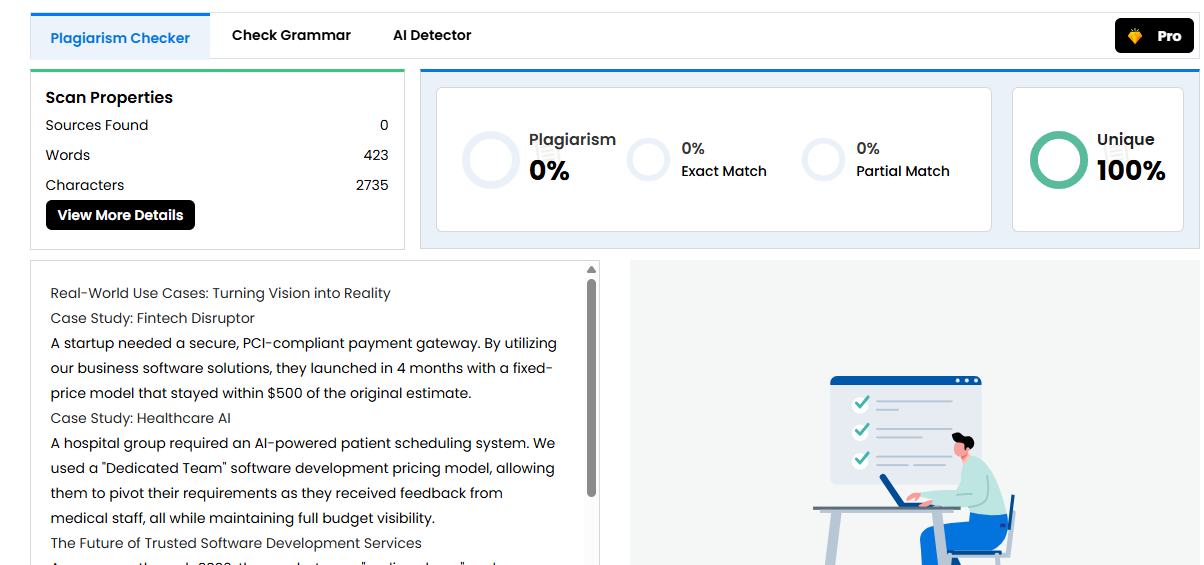Image resolution: width=1204 pixels, height=565 pixels.
Task: Click the scroll up arrow of text panel
Action: [591, 270]
